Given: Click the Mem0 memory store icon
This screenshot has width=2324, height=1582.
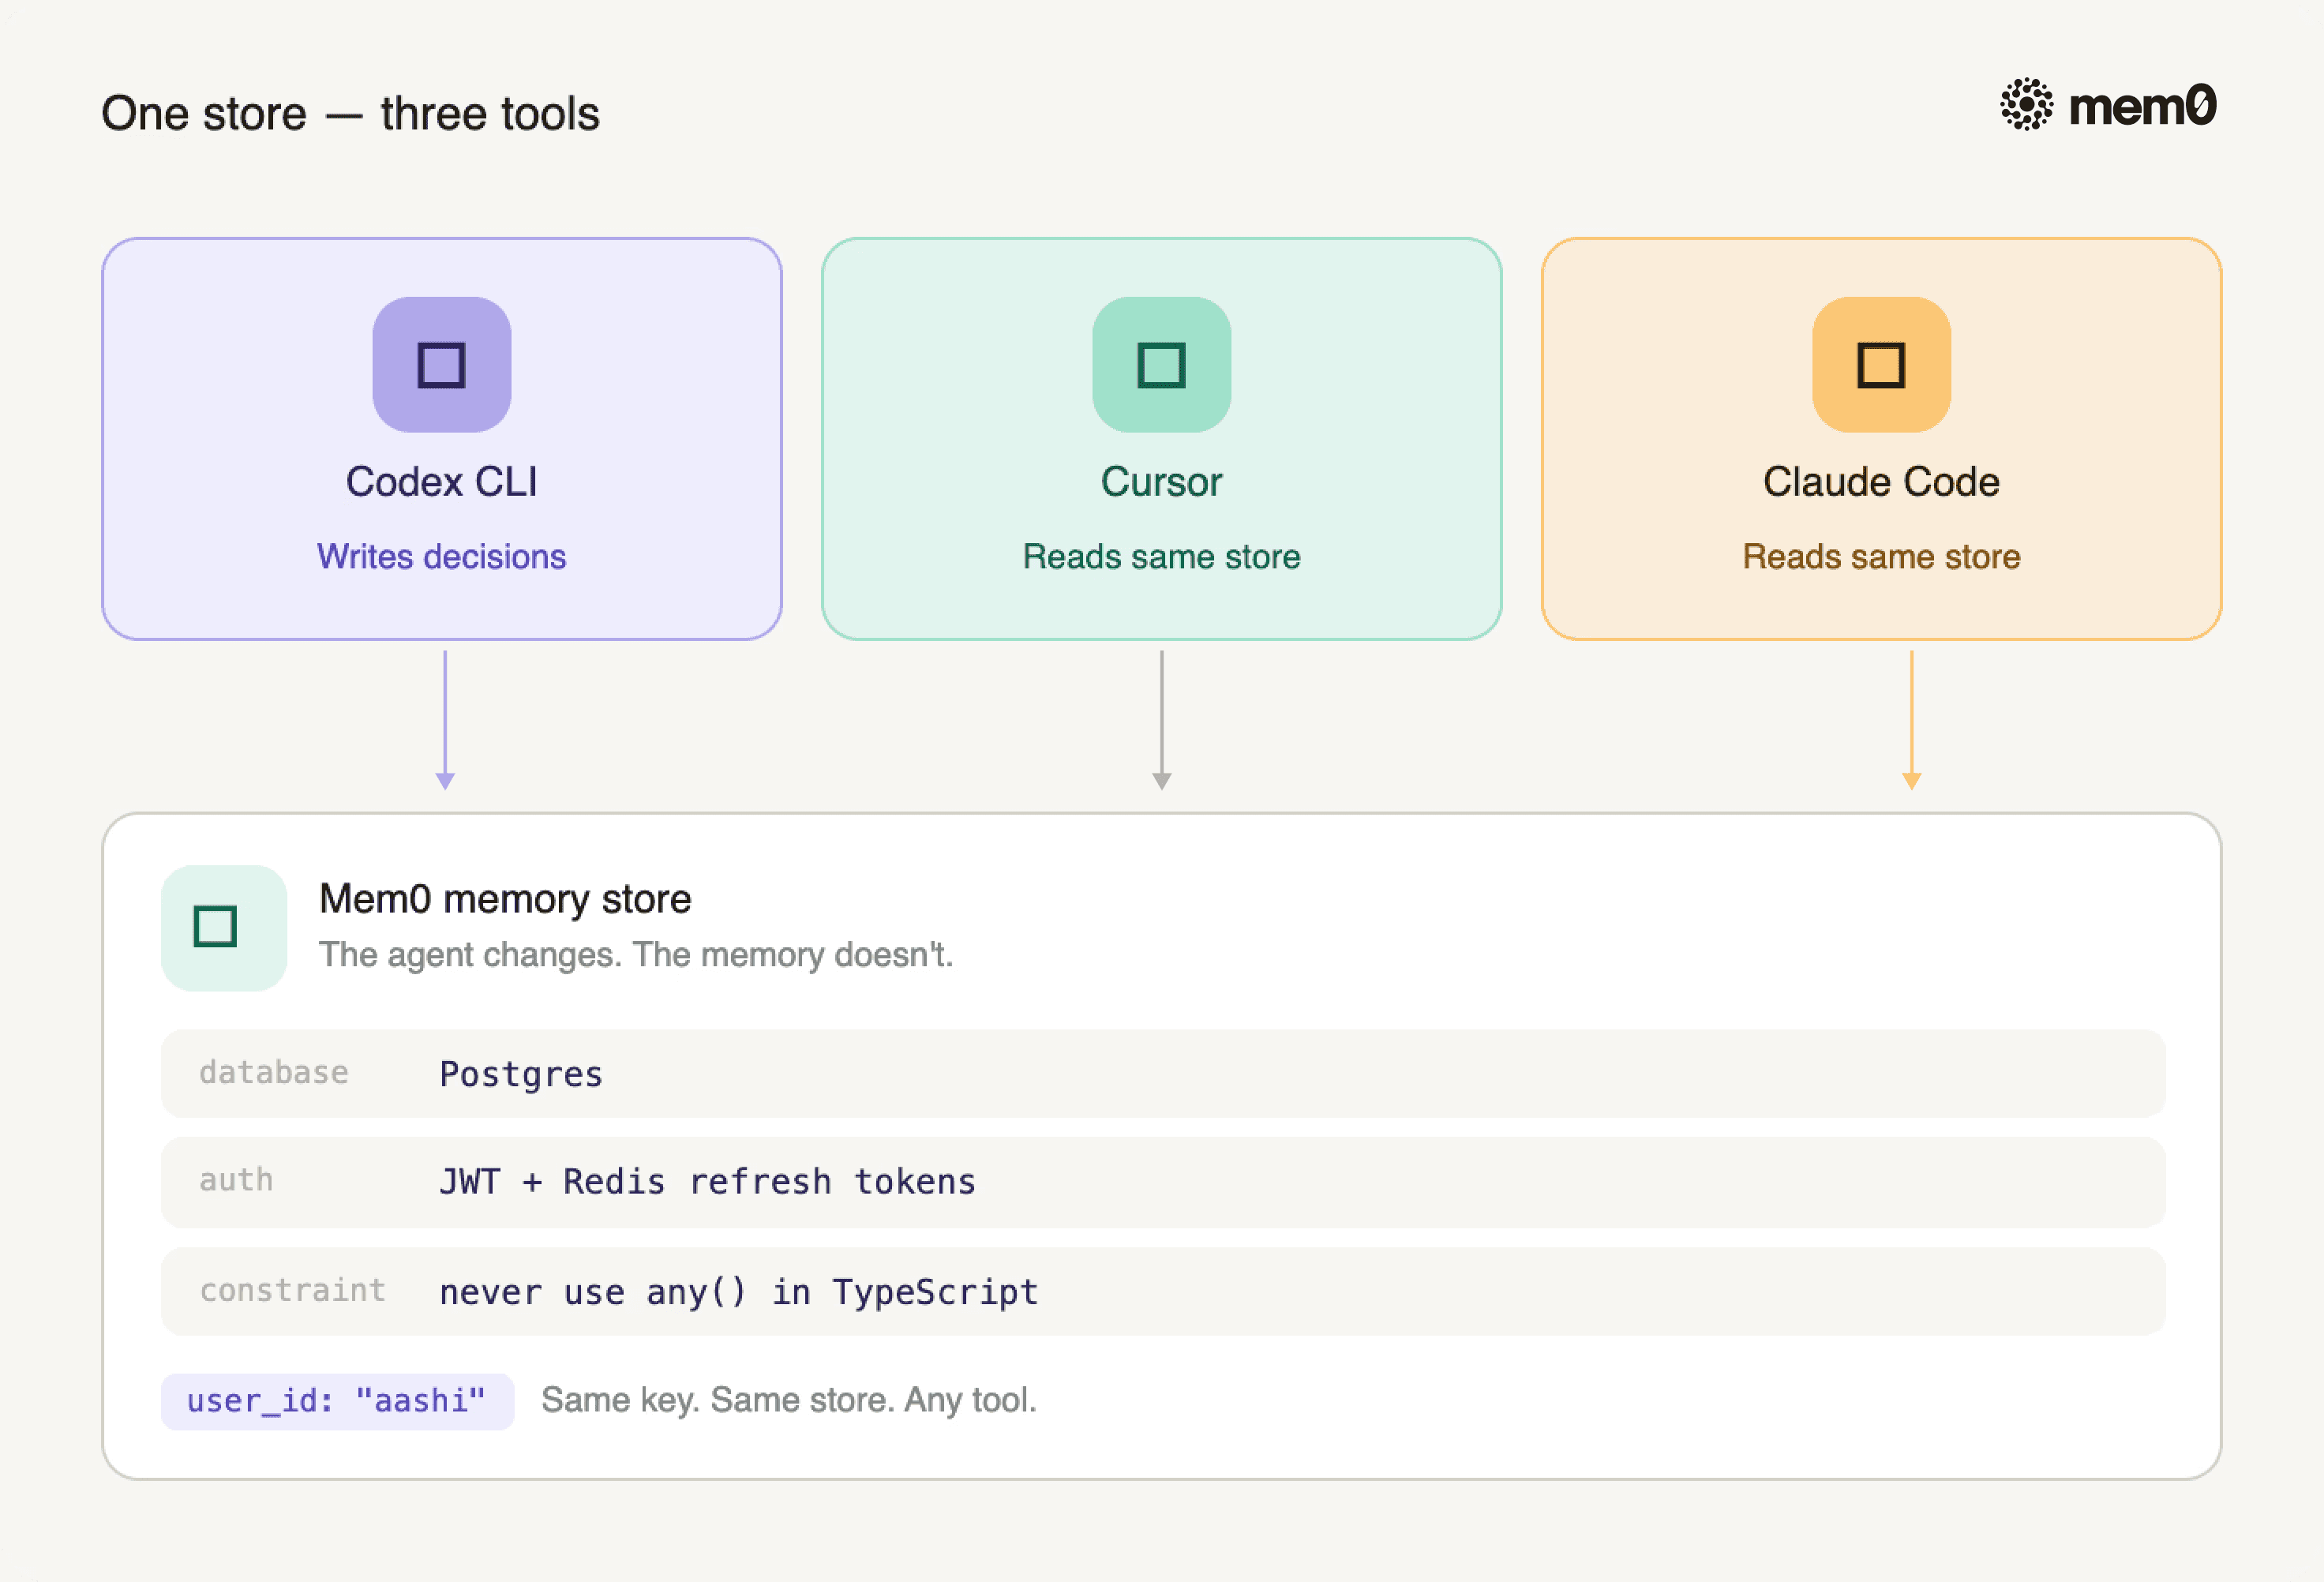Looking at the screenshot, I should click(x=224, y=928).
